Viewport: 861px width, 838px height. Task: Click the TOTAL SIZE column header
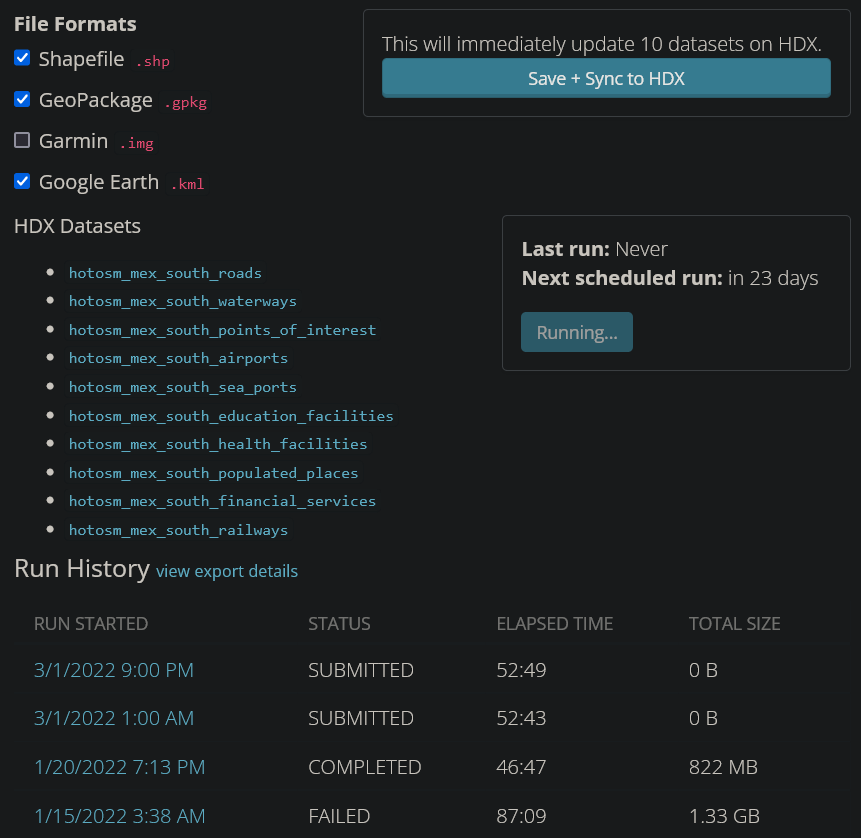(735, 624)
